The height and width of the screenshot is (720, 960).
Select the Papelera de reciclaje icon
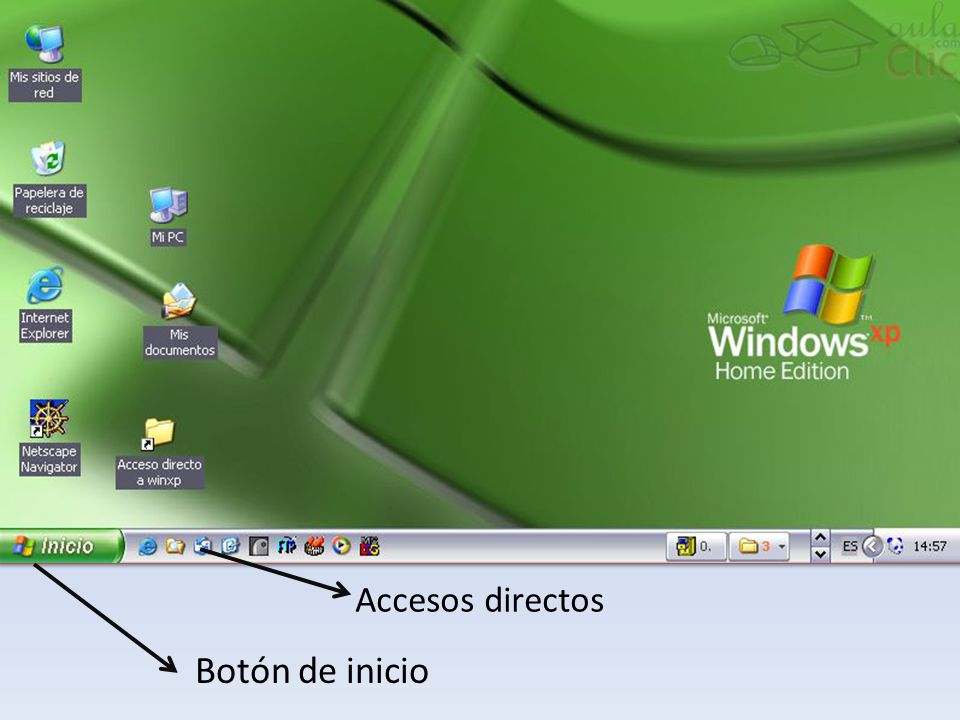click(x=49, y=179)
